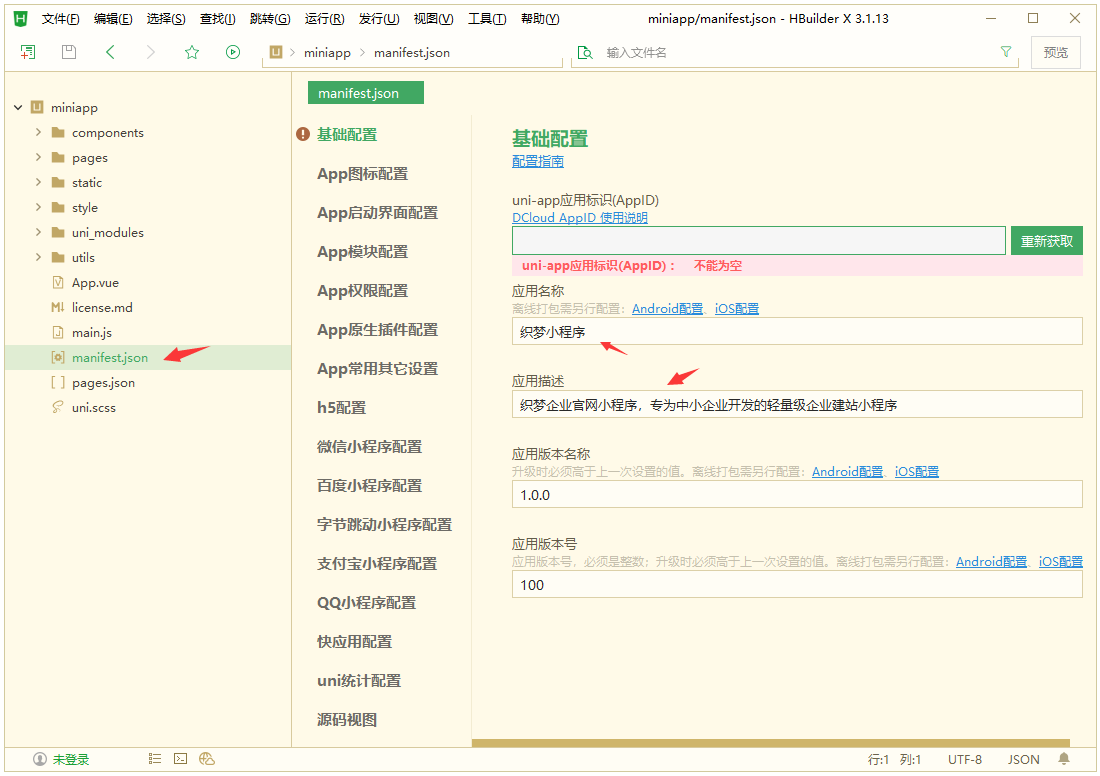Expand the uni_modules folder
1100x776 pixels.
point(38,233)
